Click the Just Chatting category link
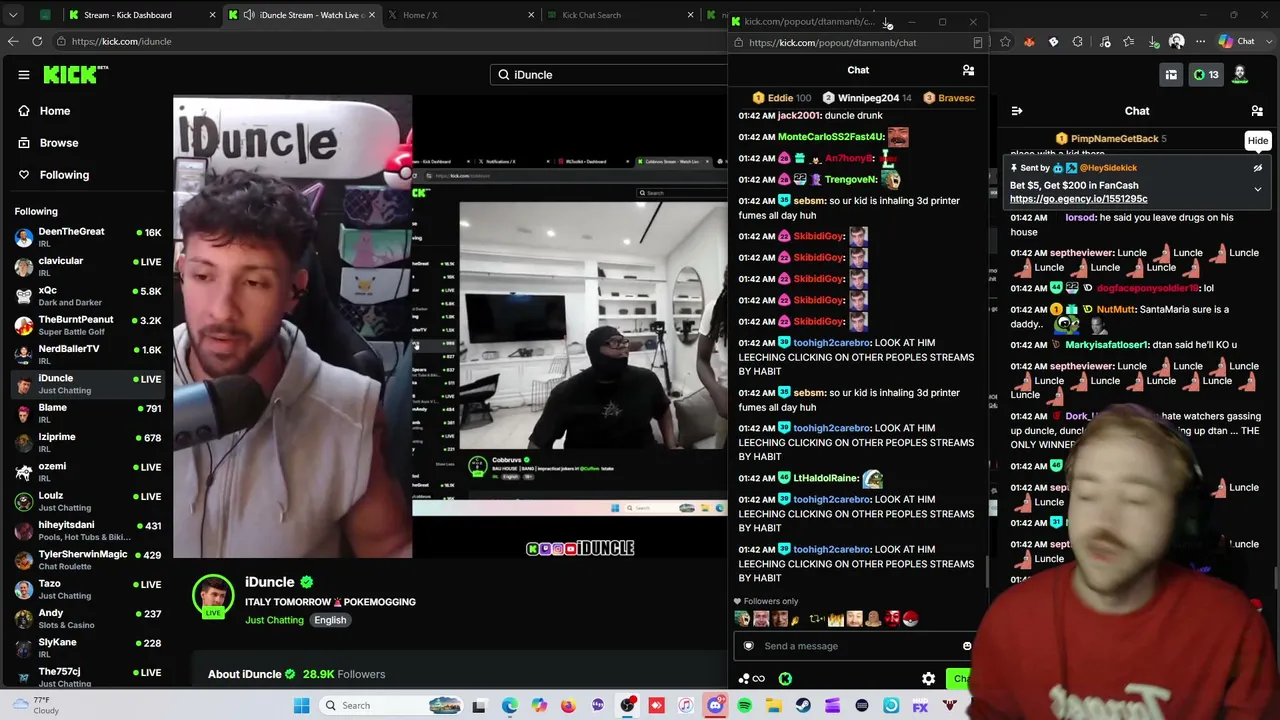 click(274, 620)
